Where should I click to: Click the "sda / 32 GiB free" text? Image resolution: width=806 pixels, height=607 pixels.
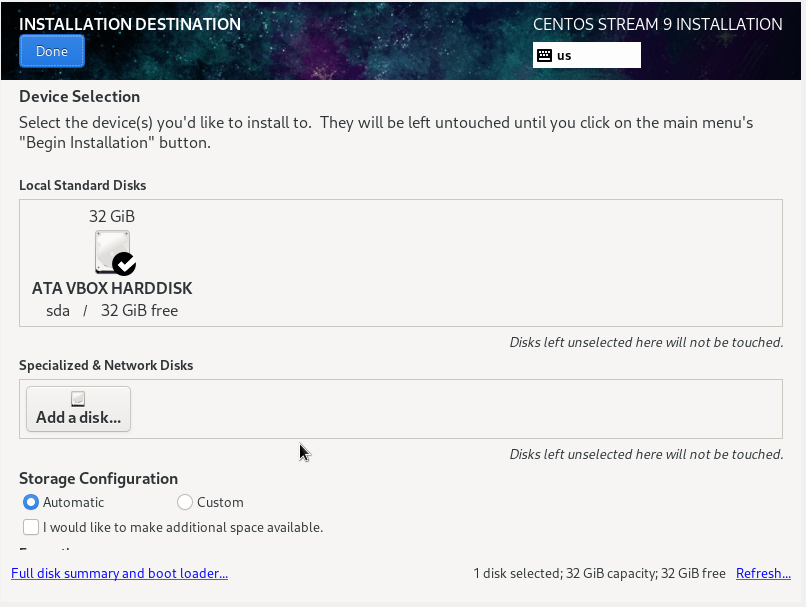112,310
